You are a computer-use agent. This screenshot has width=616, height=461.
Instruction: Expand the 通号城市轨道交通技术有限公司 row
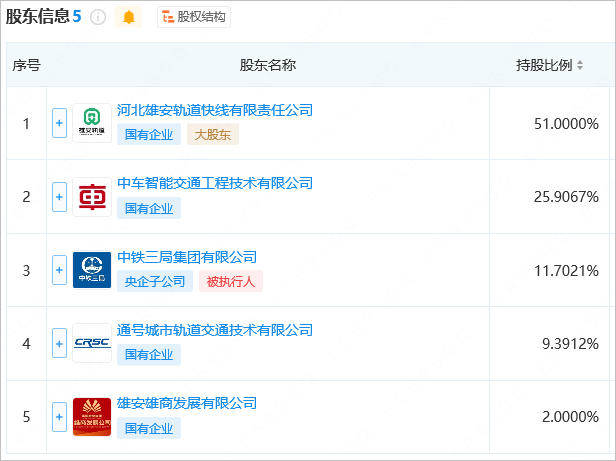tap(59, 343)
